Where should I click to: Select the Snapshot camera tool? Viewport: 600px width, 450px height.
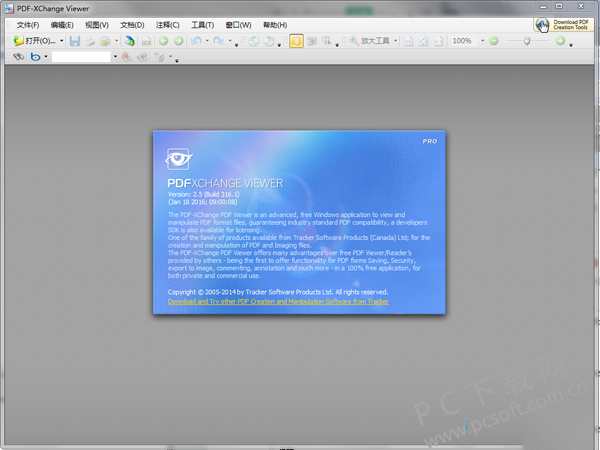click(312, 41)
